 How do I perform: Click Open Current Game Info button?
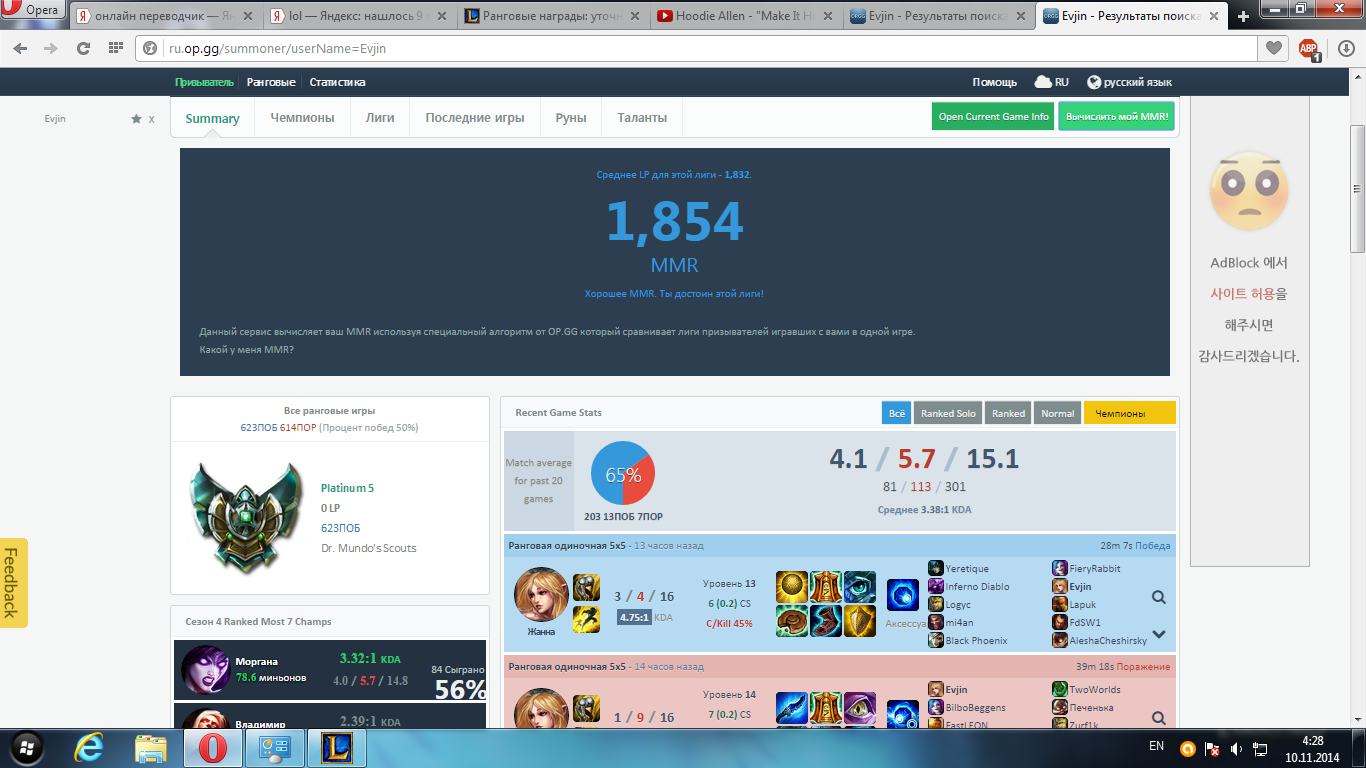993,116
